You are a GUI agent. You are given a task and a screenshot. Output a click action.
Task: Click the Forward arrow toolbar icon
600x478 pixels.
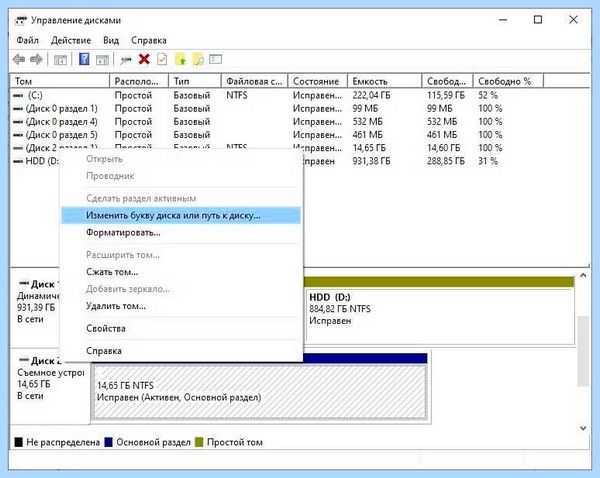pyautogui.click(x=36, y=59)
